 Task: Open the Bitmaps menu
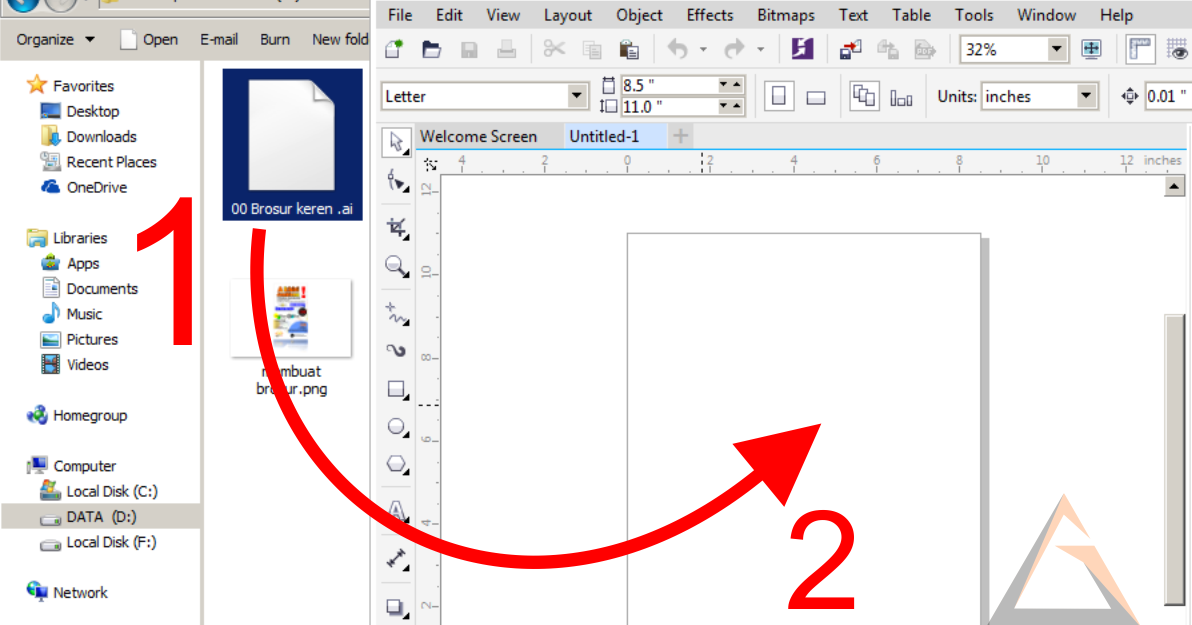(x=785, y=14)
